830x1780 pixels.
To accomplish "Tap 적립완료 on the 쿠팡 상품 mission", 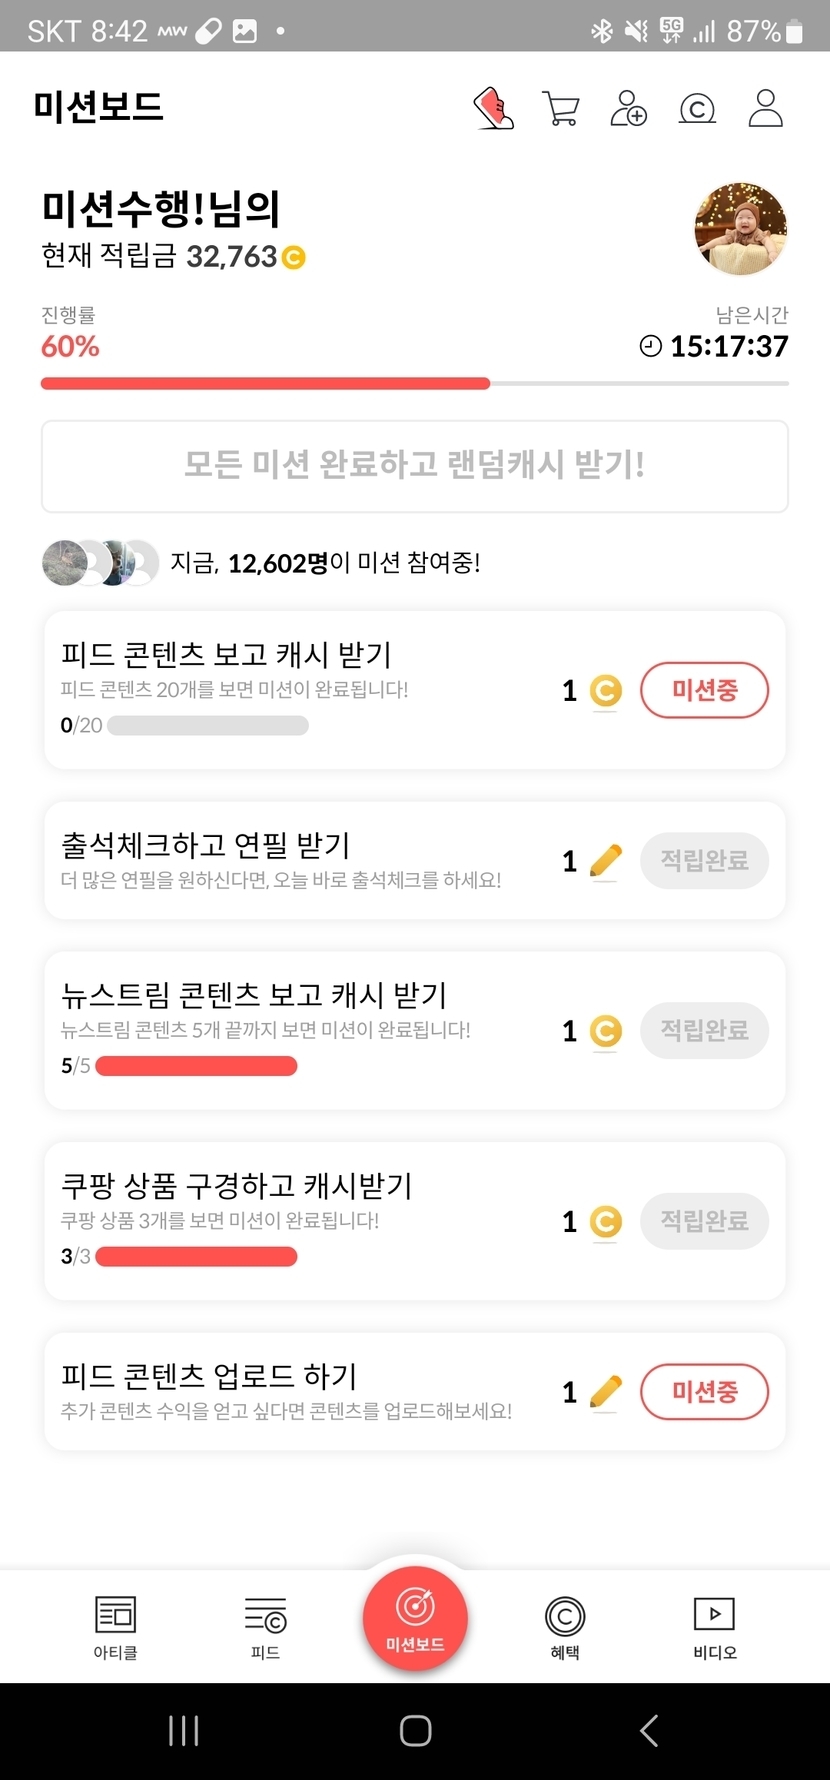I will pyautogui.click(x=704, y=1221).
